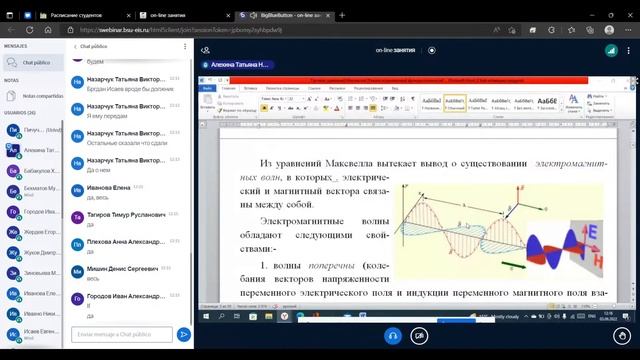The image size is (640, 360).
Task: Click Найти in Word editing group
Action: [x=596, y=96]
